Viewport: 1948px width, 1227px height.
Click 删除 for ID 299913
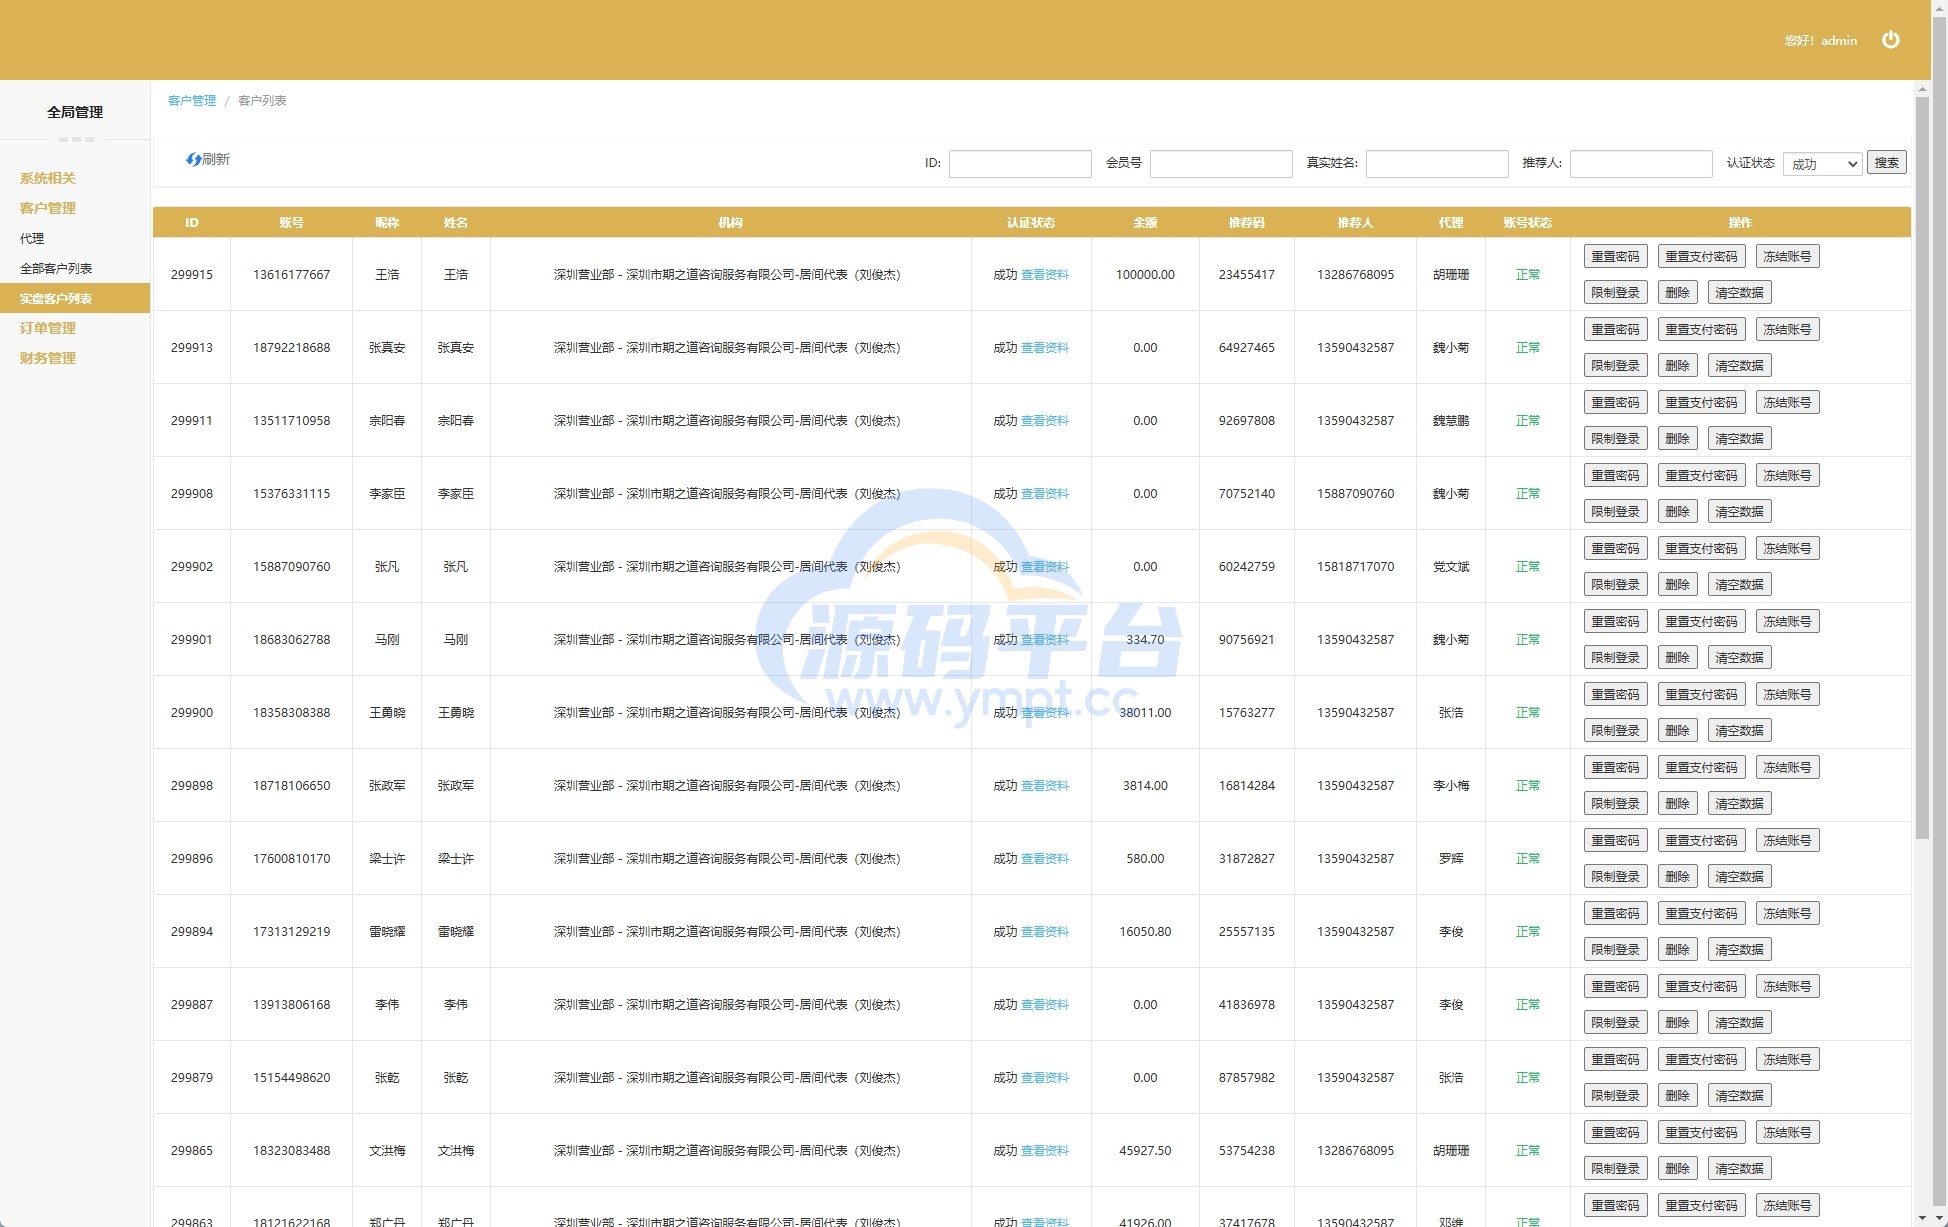coord(1677,366)
